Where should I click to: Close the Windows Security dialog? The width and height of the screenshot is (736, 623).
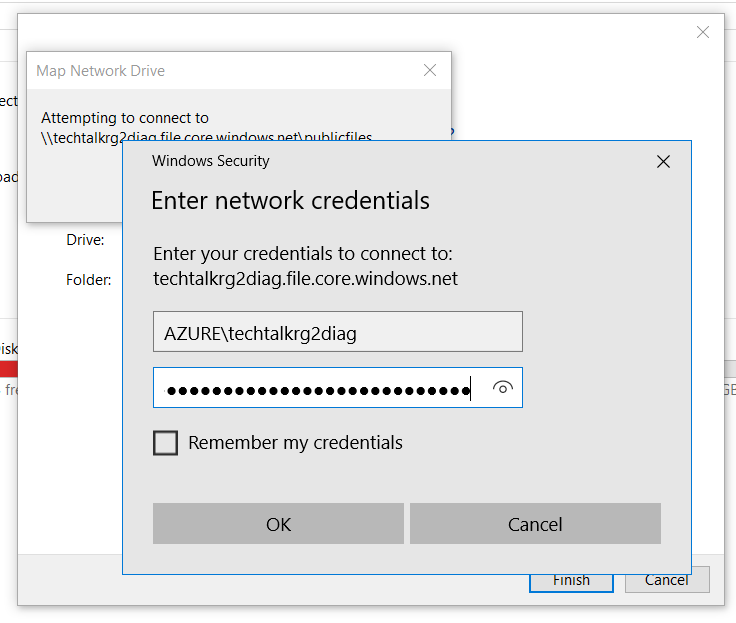(x=663, y=162)
